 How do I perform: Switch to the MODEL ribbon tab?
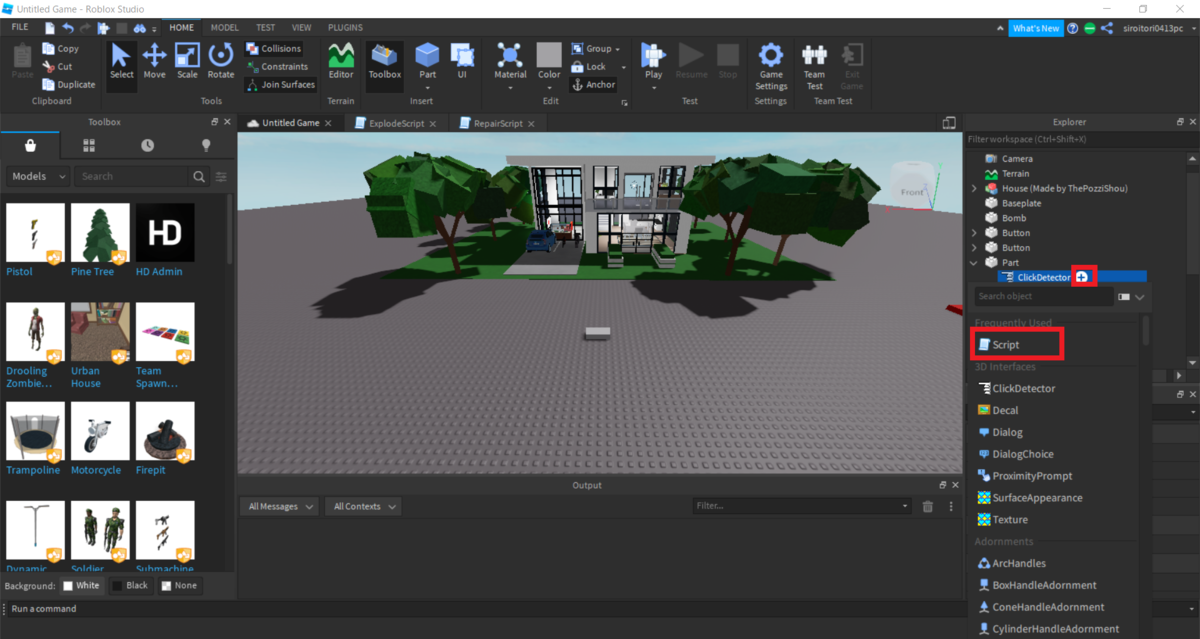pyautogui.click(x=224, y=28)
